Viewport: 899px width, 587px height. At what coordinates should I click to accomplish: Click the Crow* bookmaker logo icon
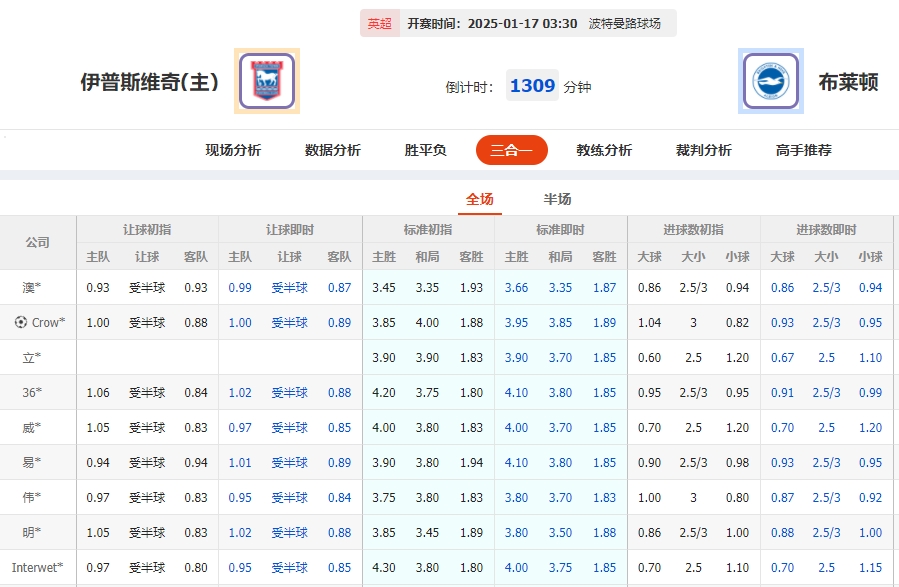[21, 322]
